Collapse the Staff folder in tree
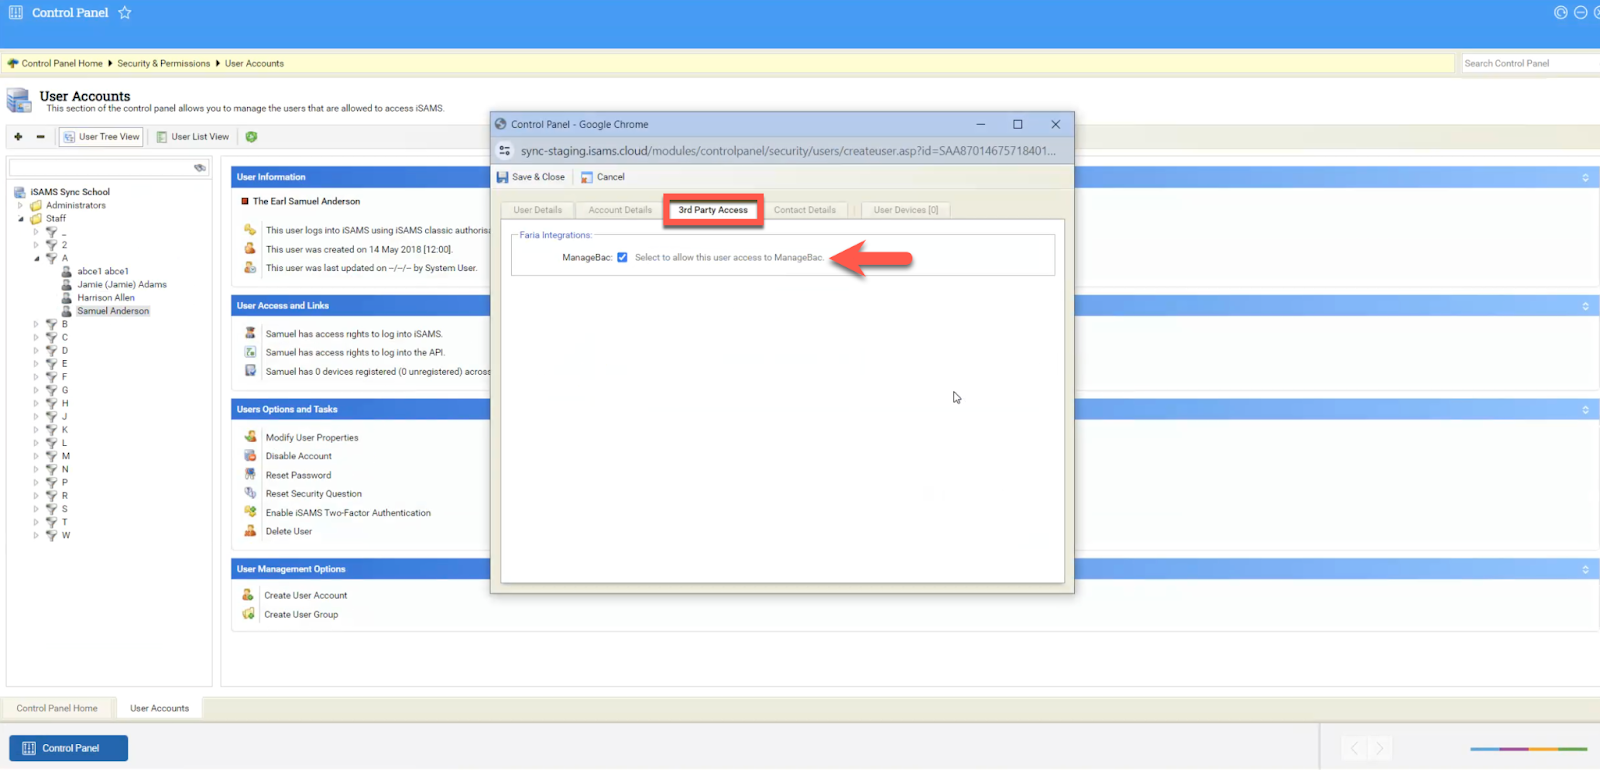The width and height of the screenshot is (1600, 770). 20,219
